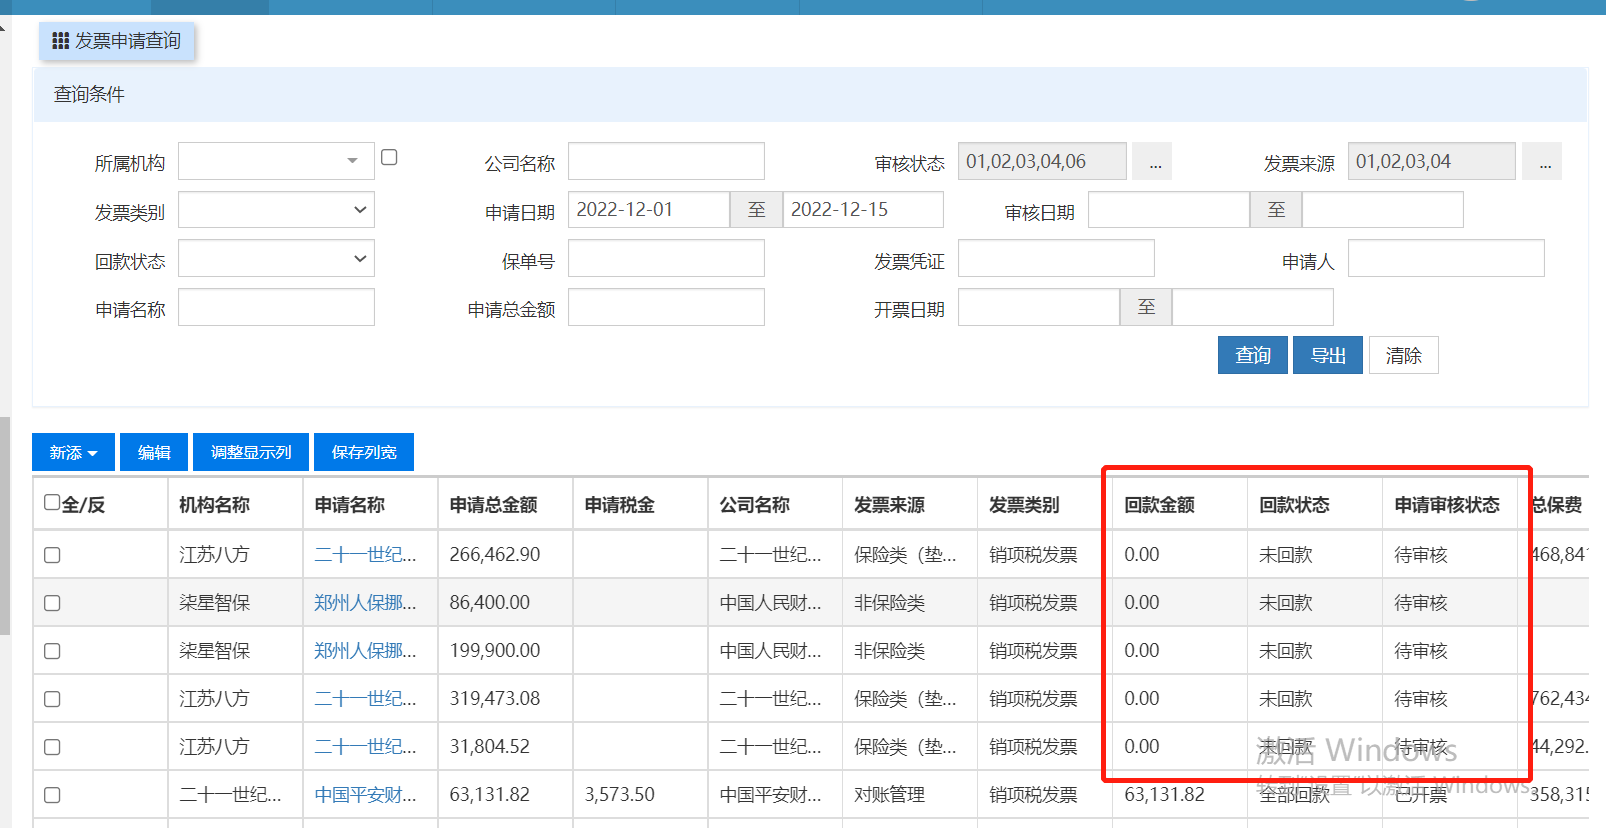Click the 编辑 toolbar button
The width and height of the screenshot is (1606, 828).
154,452
